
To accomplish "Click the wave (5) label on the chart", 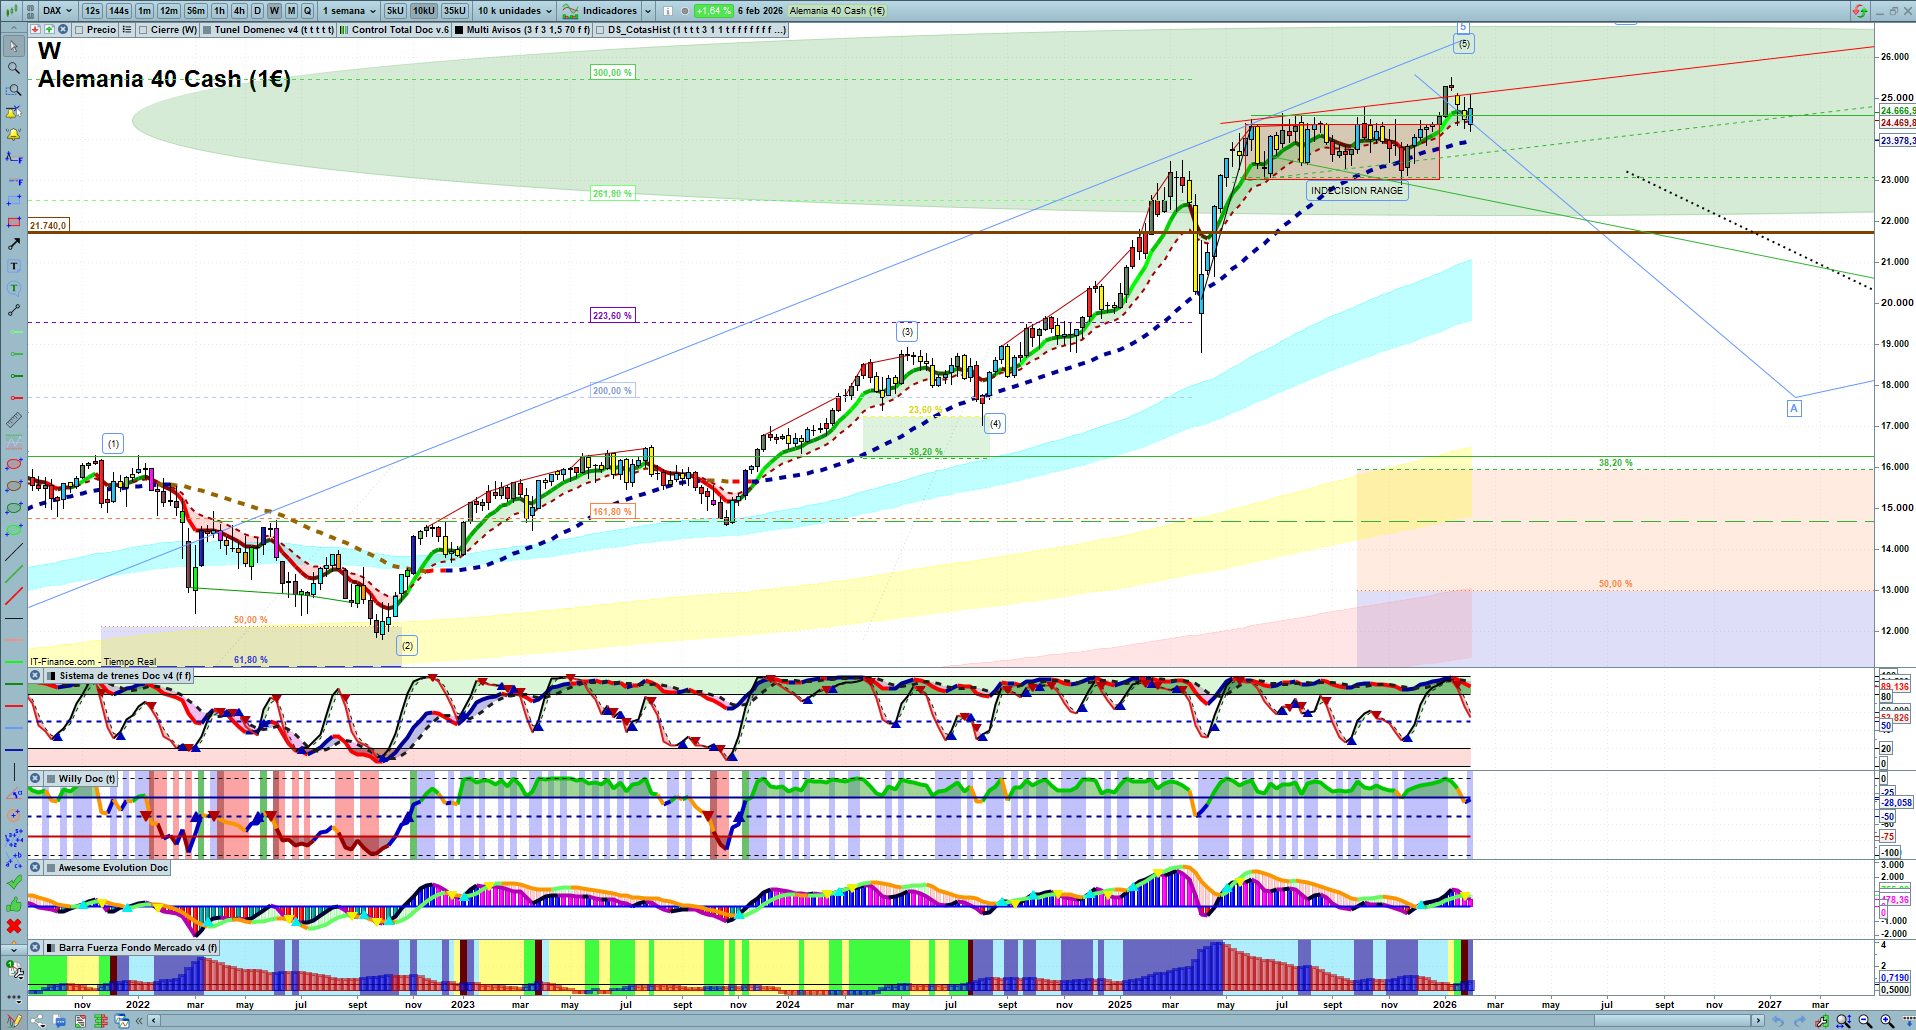I will pos(1464,44).
